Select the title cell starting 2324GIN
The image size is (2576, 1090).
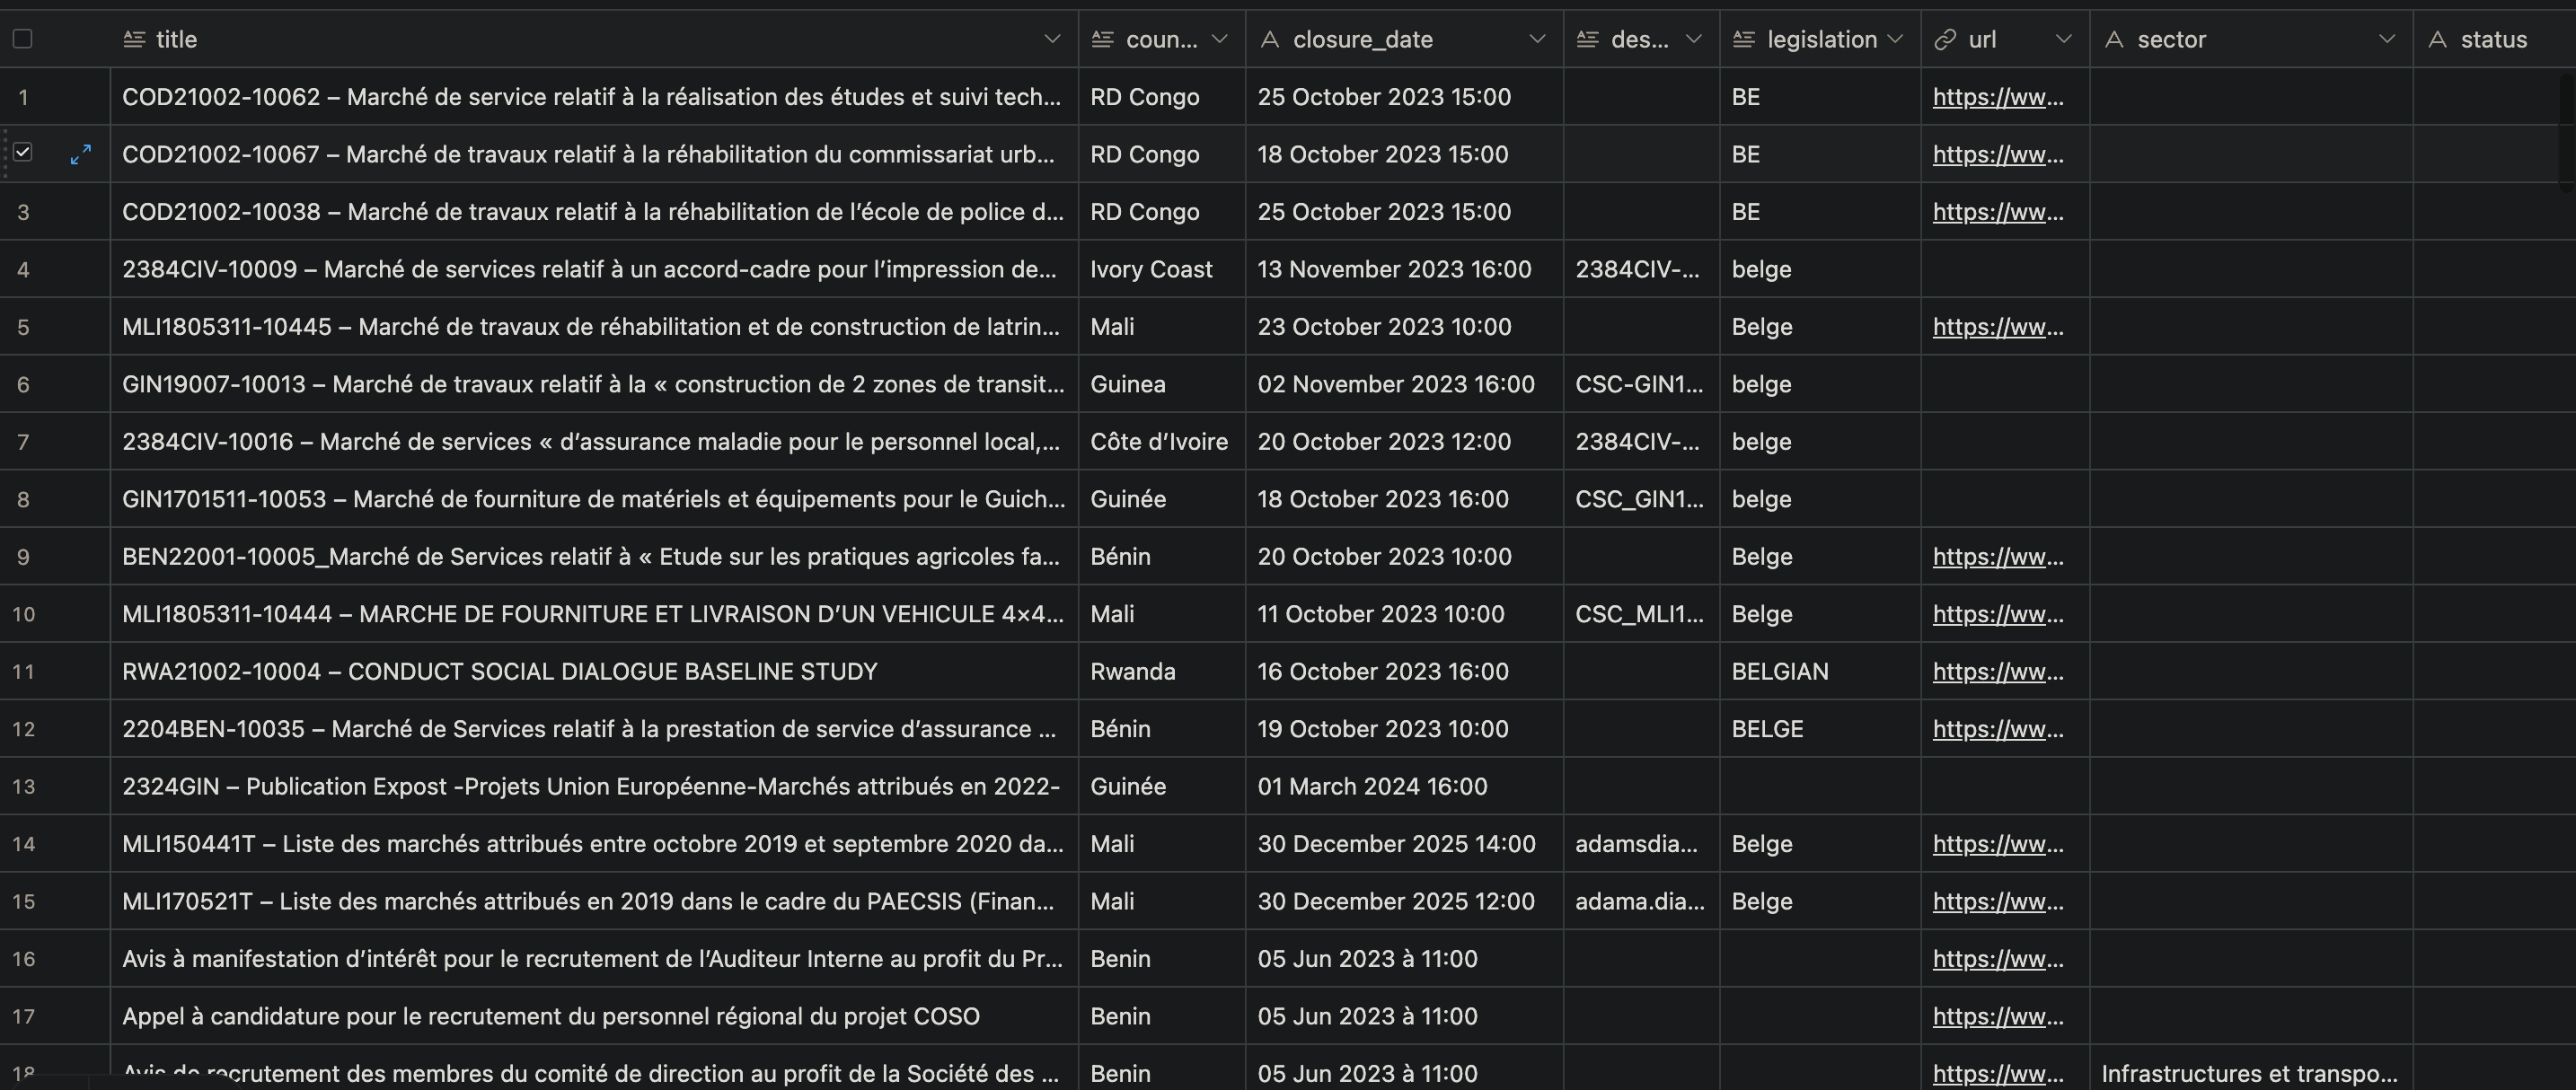pos(594,787)
